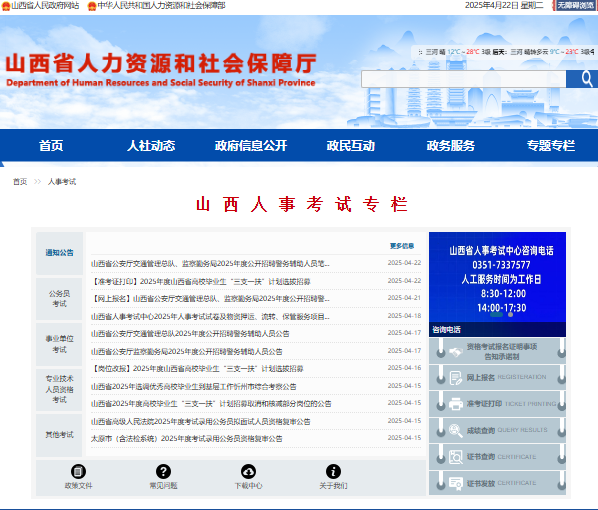
Task: Open the 常见问题 question mark icon
Action: coord(163,471)
